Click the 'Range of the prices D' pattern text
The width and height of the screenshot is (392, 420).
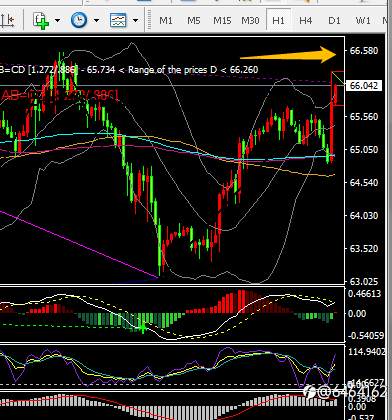[x=172, y=70]
